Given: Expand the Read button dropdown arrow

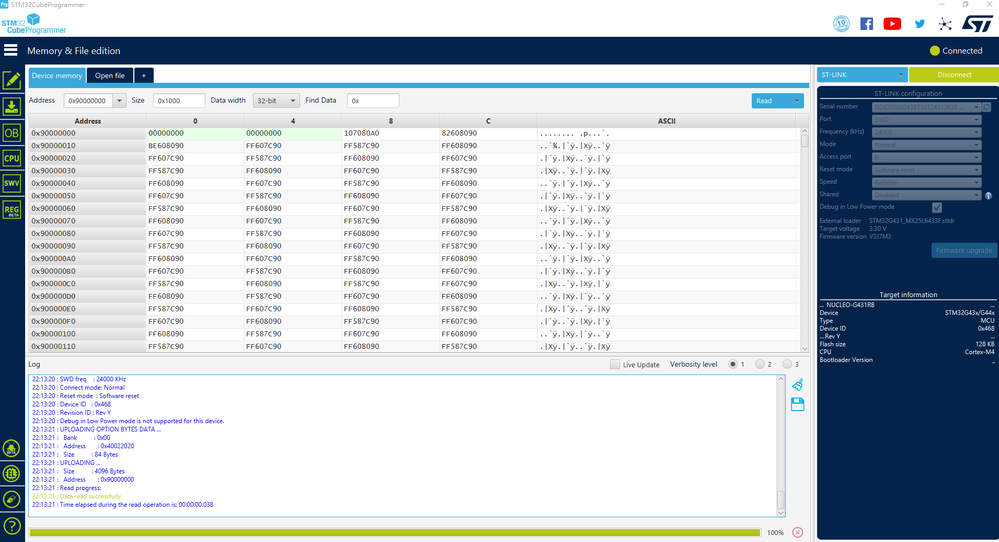Looking at the screenshot, I should click(796, 101).
